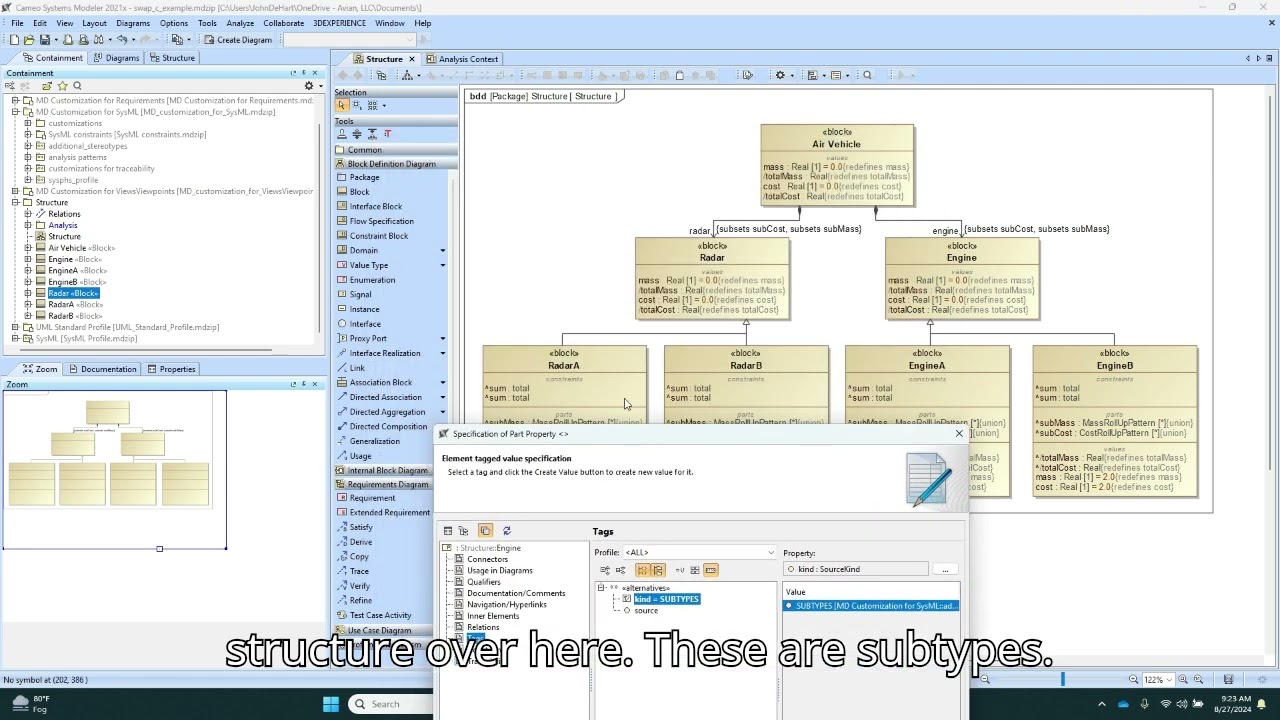Click the refresh icon in specification dialog

[506, 531]
